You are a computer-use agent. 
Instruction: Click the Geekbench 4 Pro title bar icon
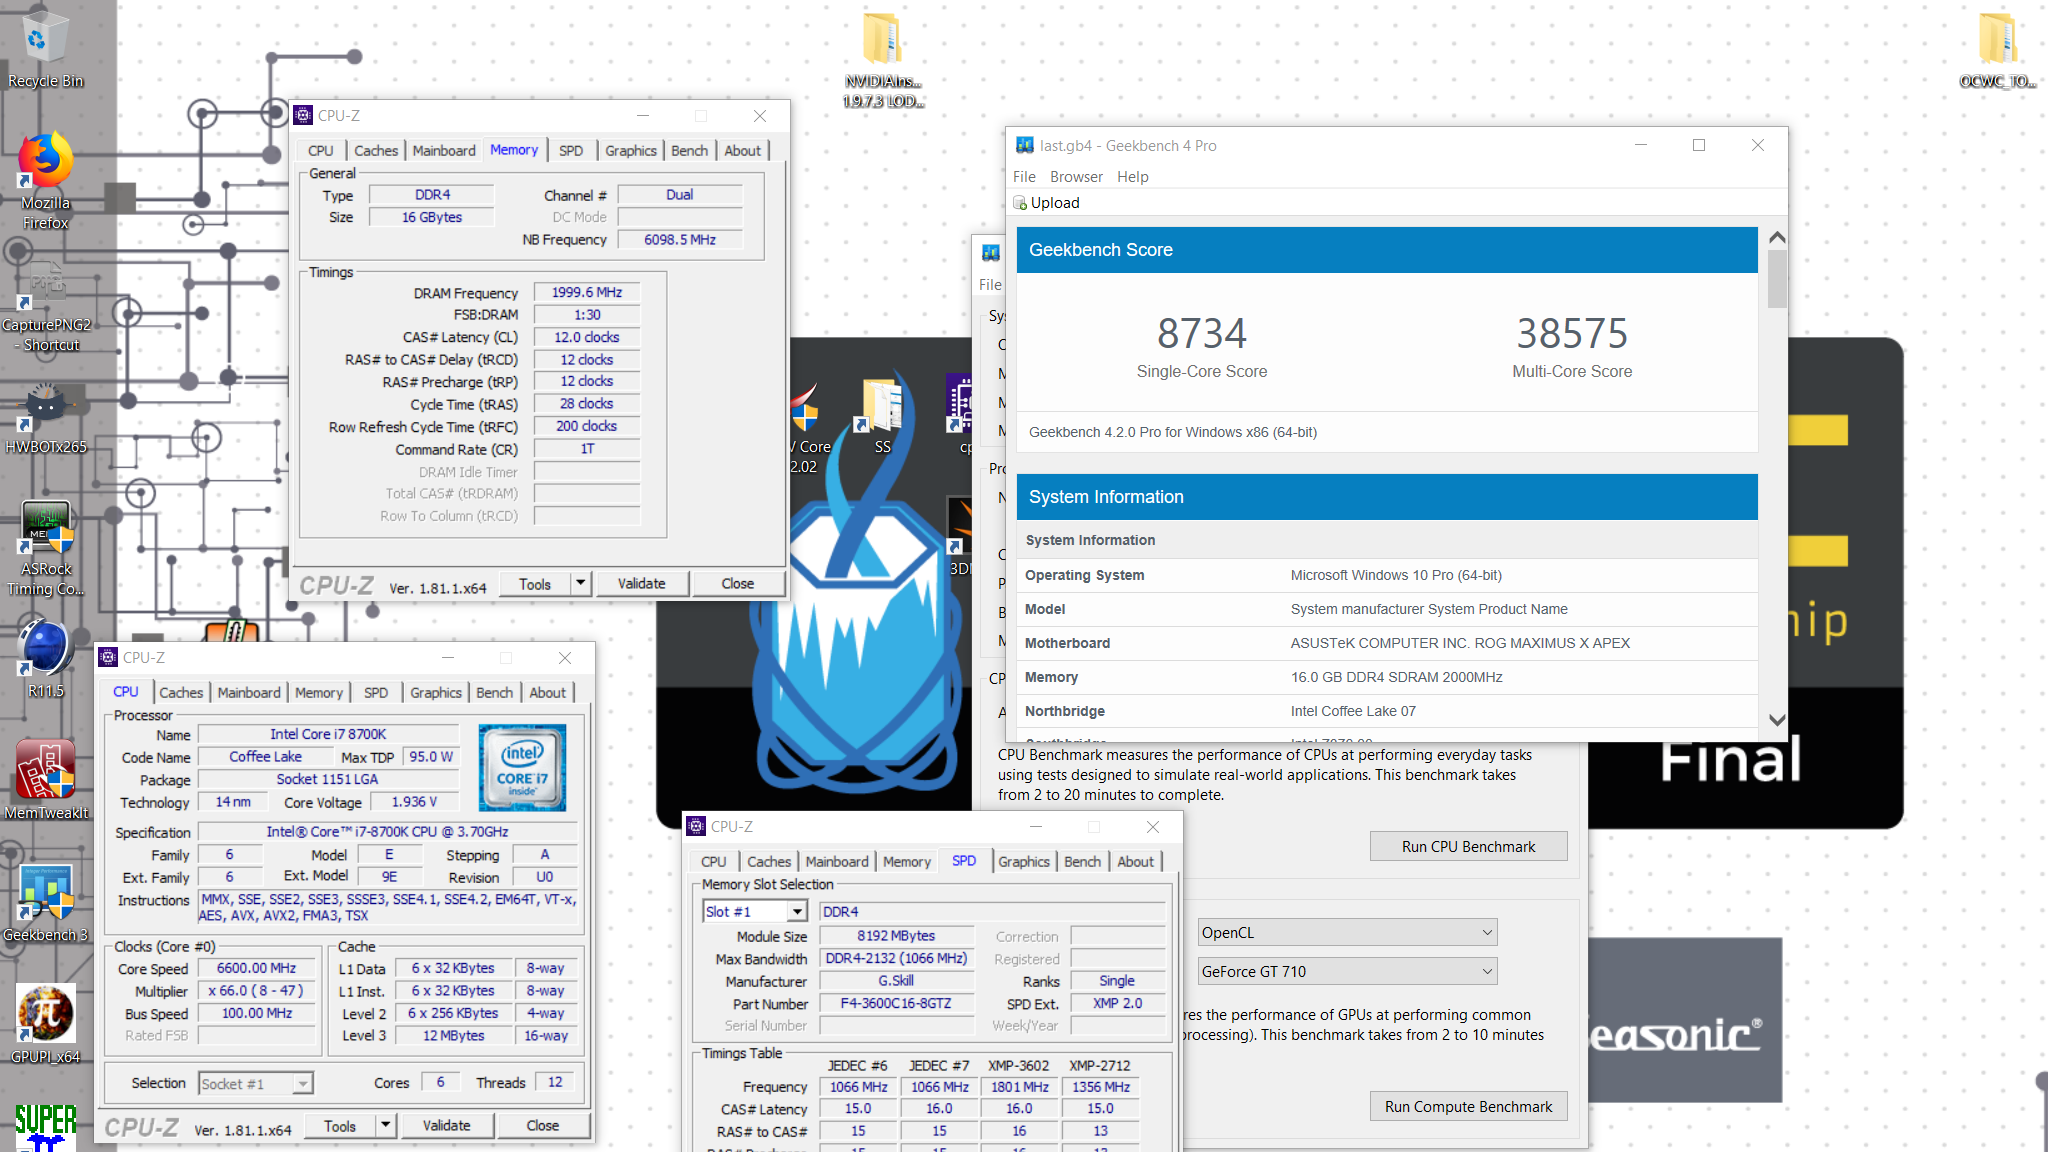1024,145
